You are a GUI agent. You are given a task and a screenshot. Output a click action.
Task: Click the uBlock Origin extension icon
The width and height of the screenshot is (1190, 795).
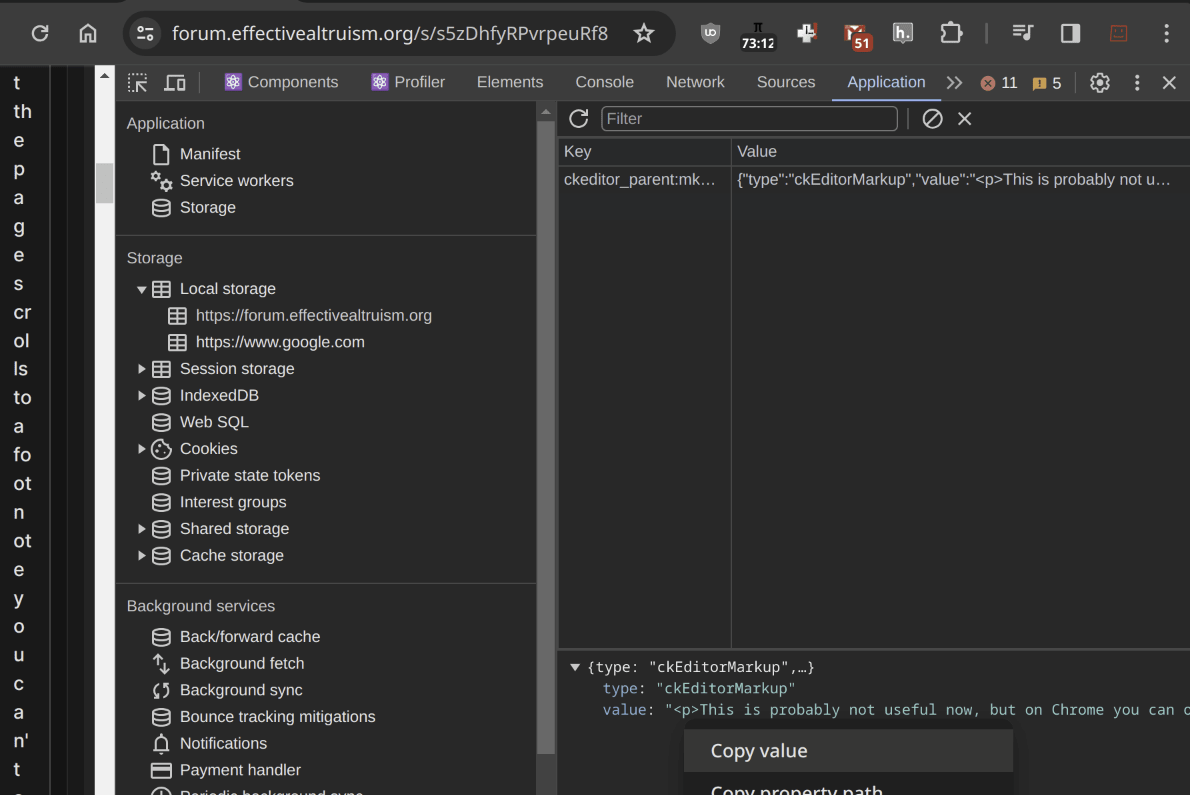point(710,33)
